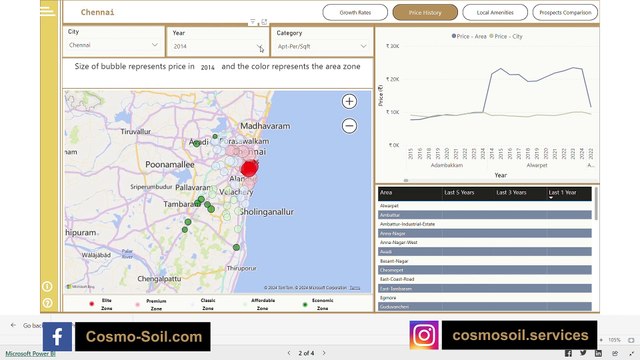Click the info icon in sidebar
The width and height of the screenshot is (640, 360).
[x=47, y=287]
